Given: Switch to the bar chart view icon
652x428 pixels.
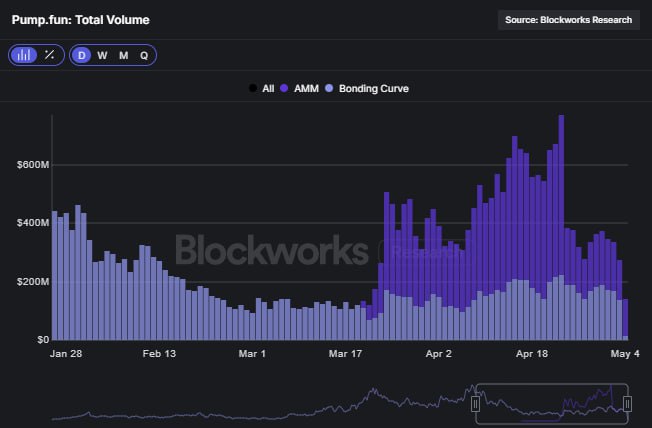Looking at the screenshot, I should [24, 55].
